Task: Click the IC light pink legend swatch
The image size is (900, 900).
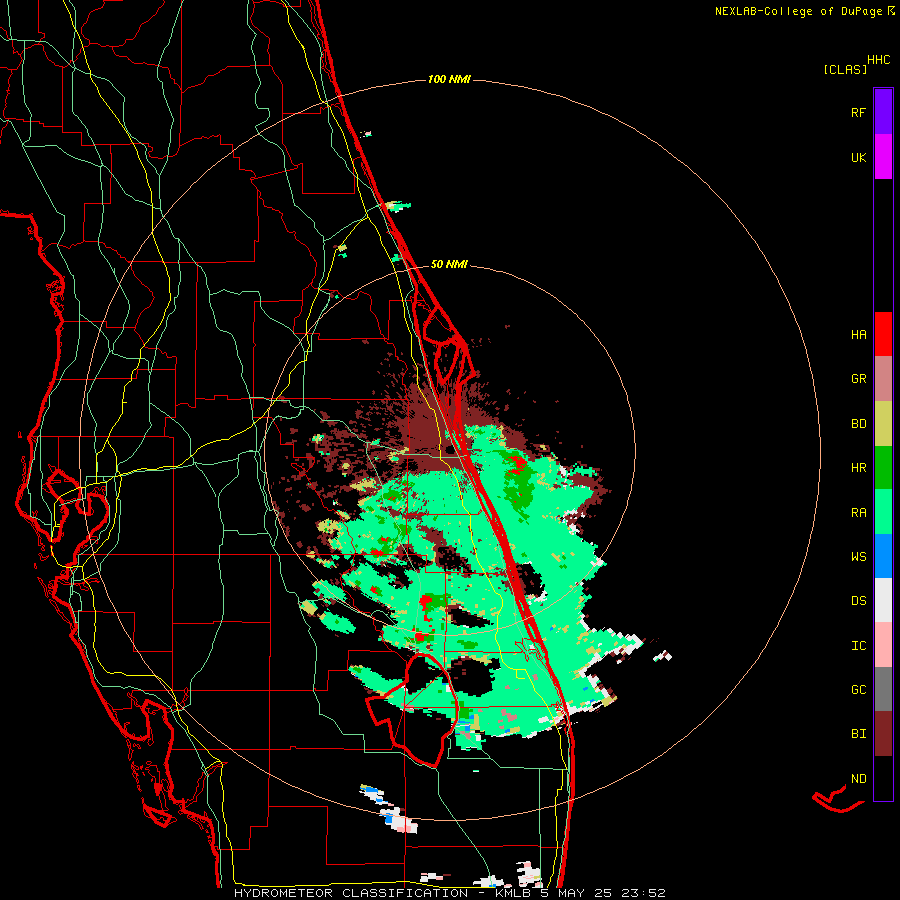Action: point(883,645)
